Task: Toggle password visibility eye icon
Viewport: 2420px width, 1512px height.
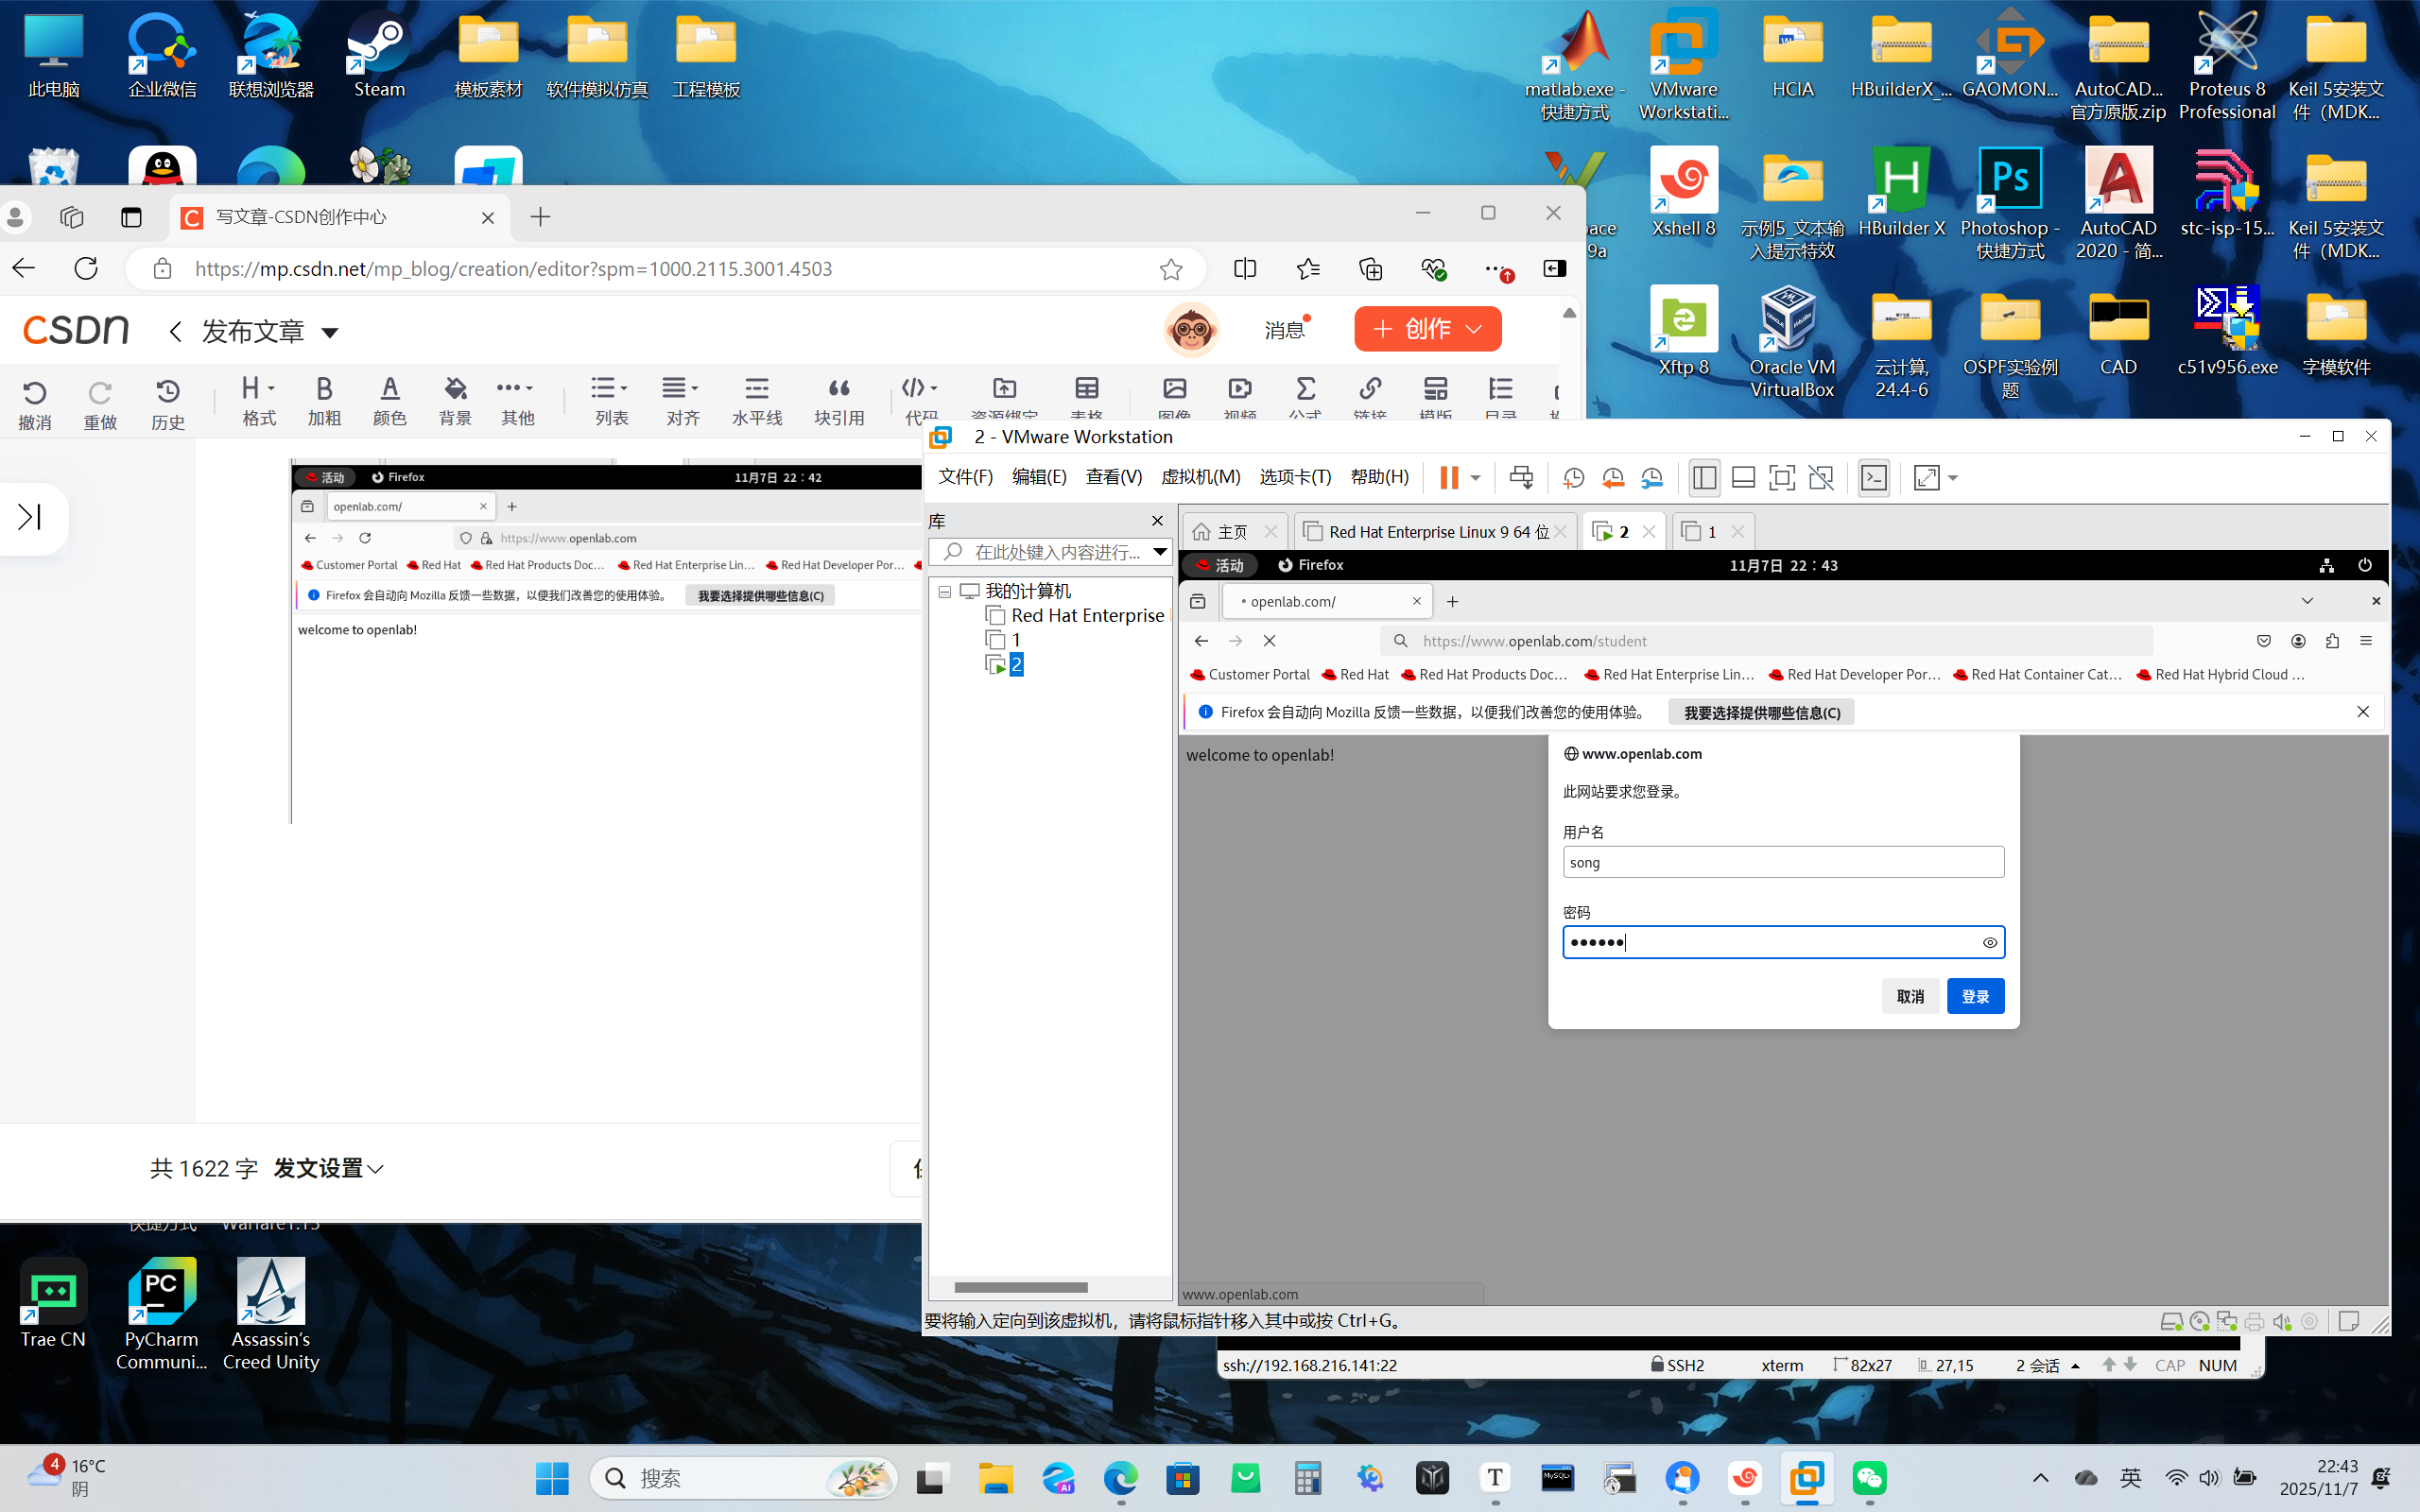Action: click(x=1989, y=942)
